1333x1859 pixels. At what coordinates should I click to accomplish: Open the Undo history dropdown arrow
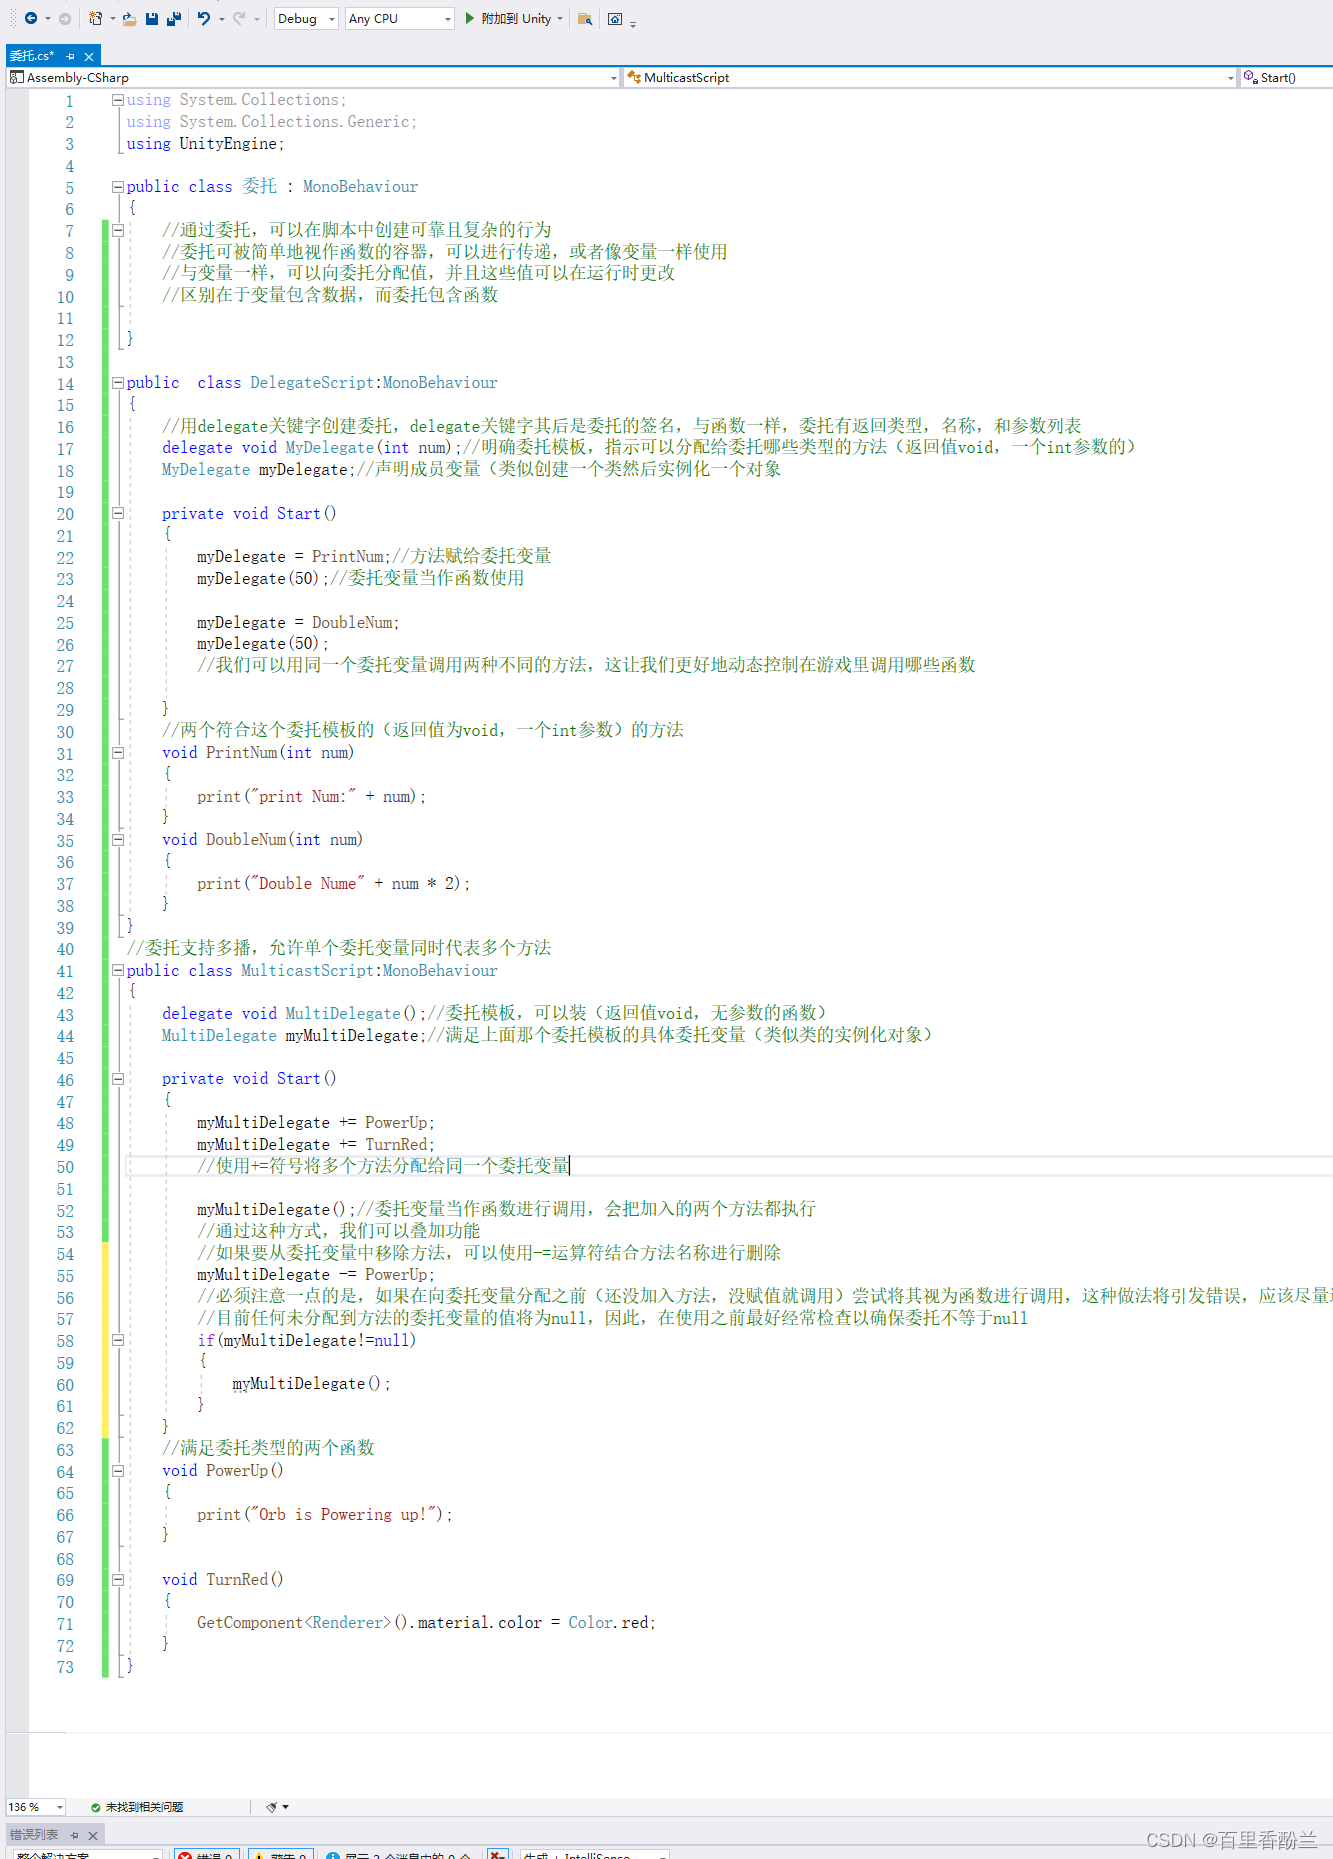pos(221,18)
